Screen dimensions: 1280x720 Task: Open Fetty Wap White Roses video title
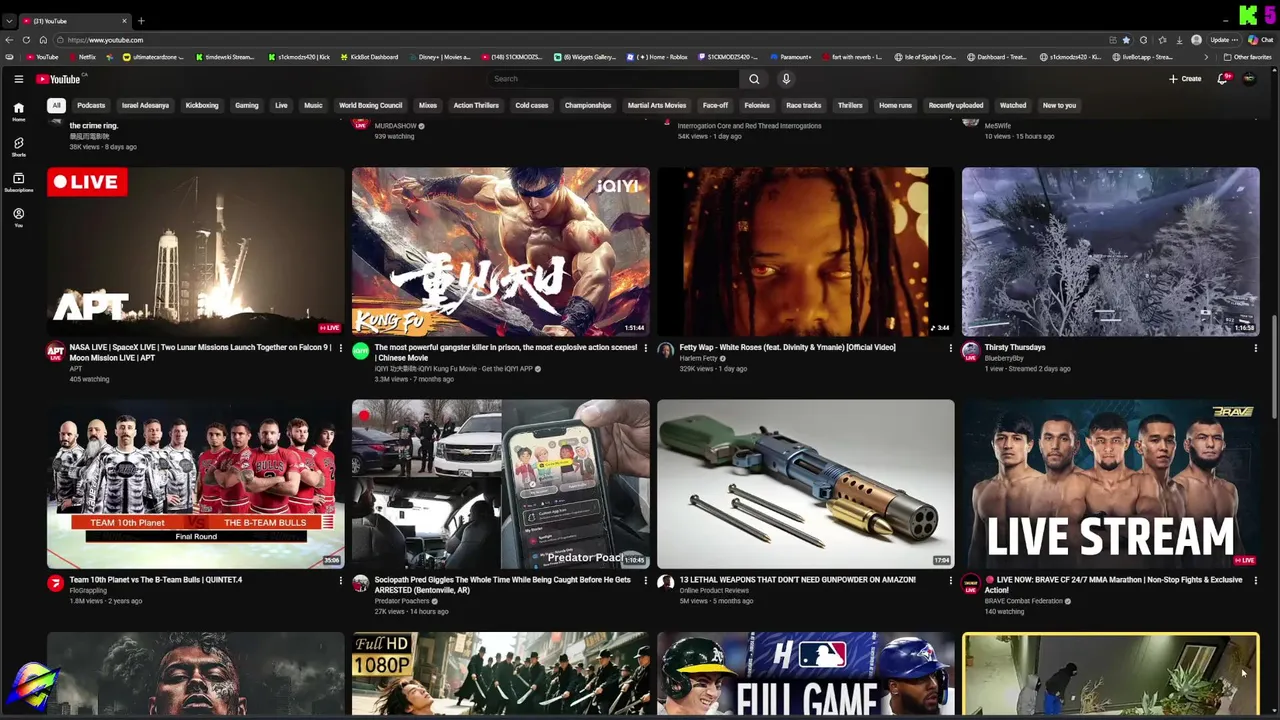coord(788,347)
